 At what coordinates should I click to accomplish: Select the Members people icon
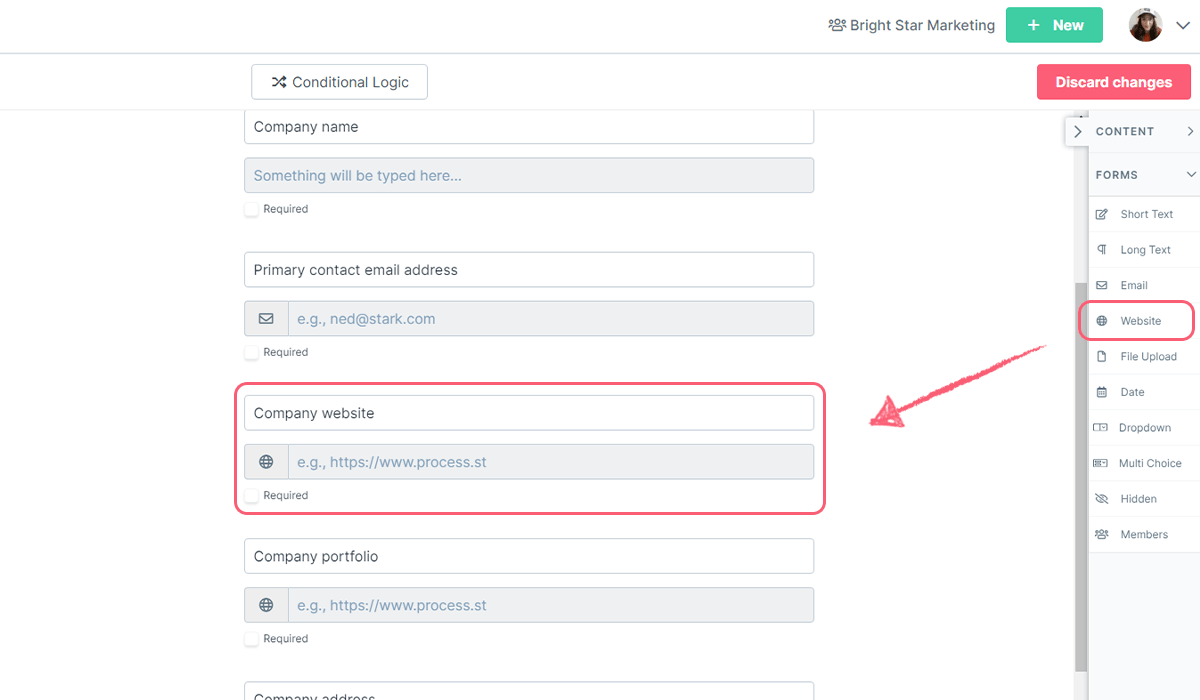1102,535
